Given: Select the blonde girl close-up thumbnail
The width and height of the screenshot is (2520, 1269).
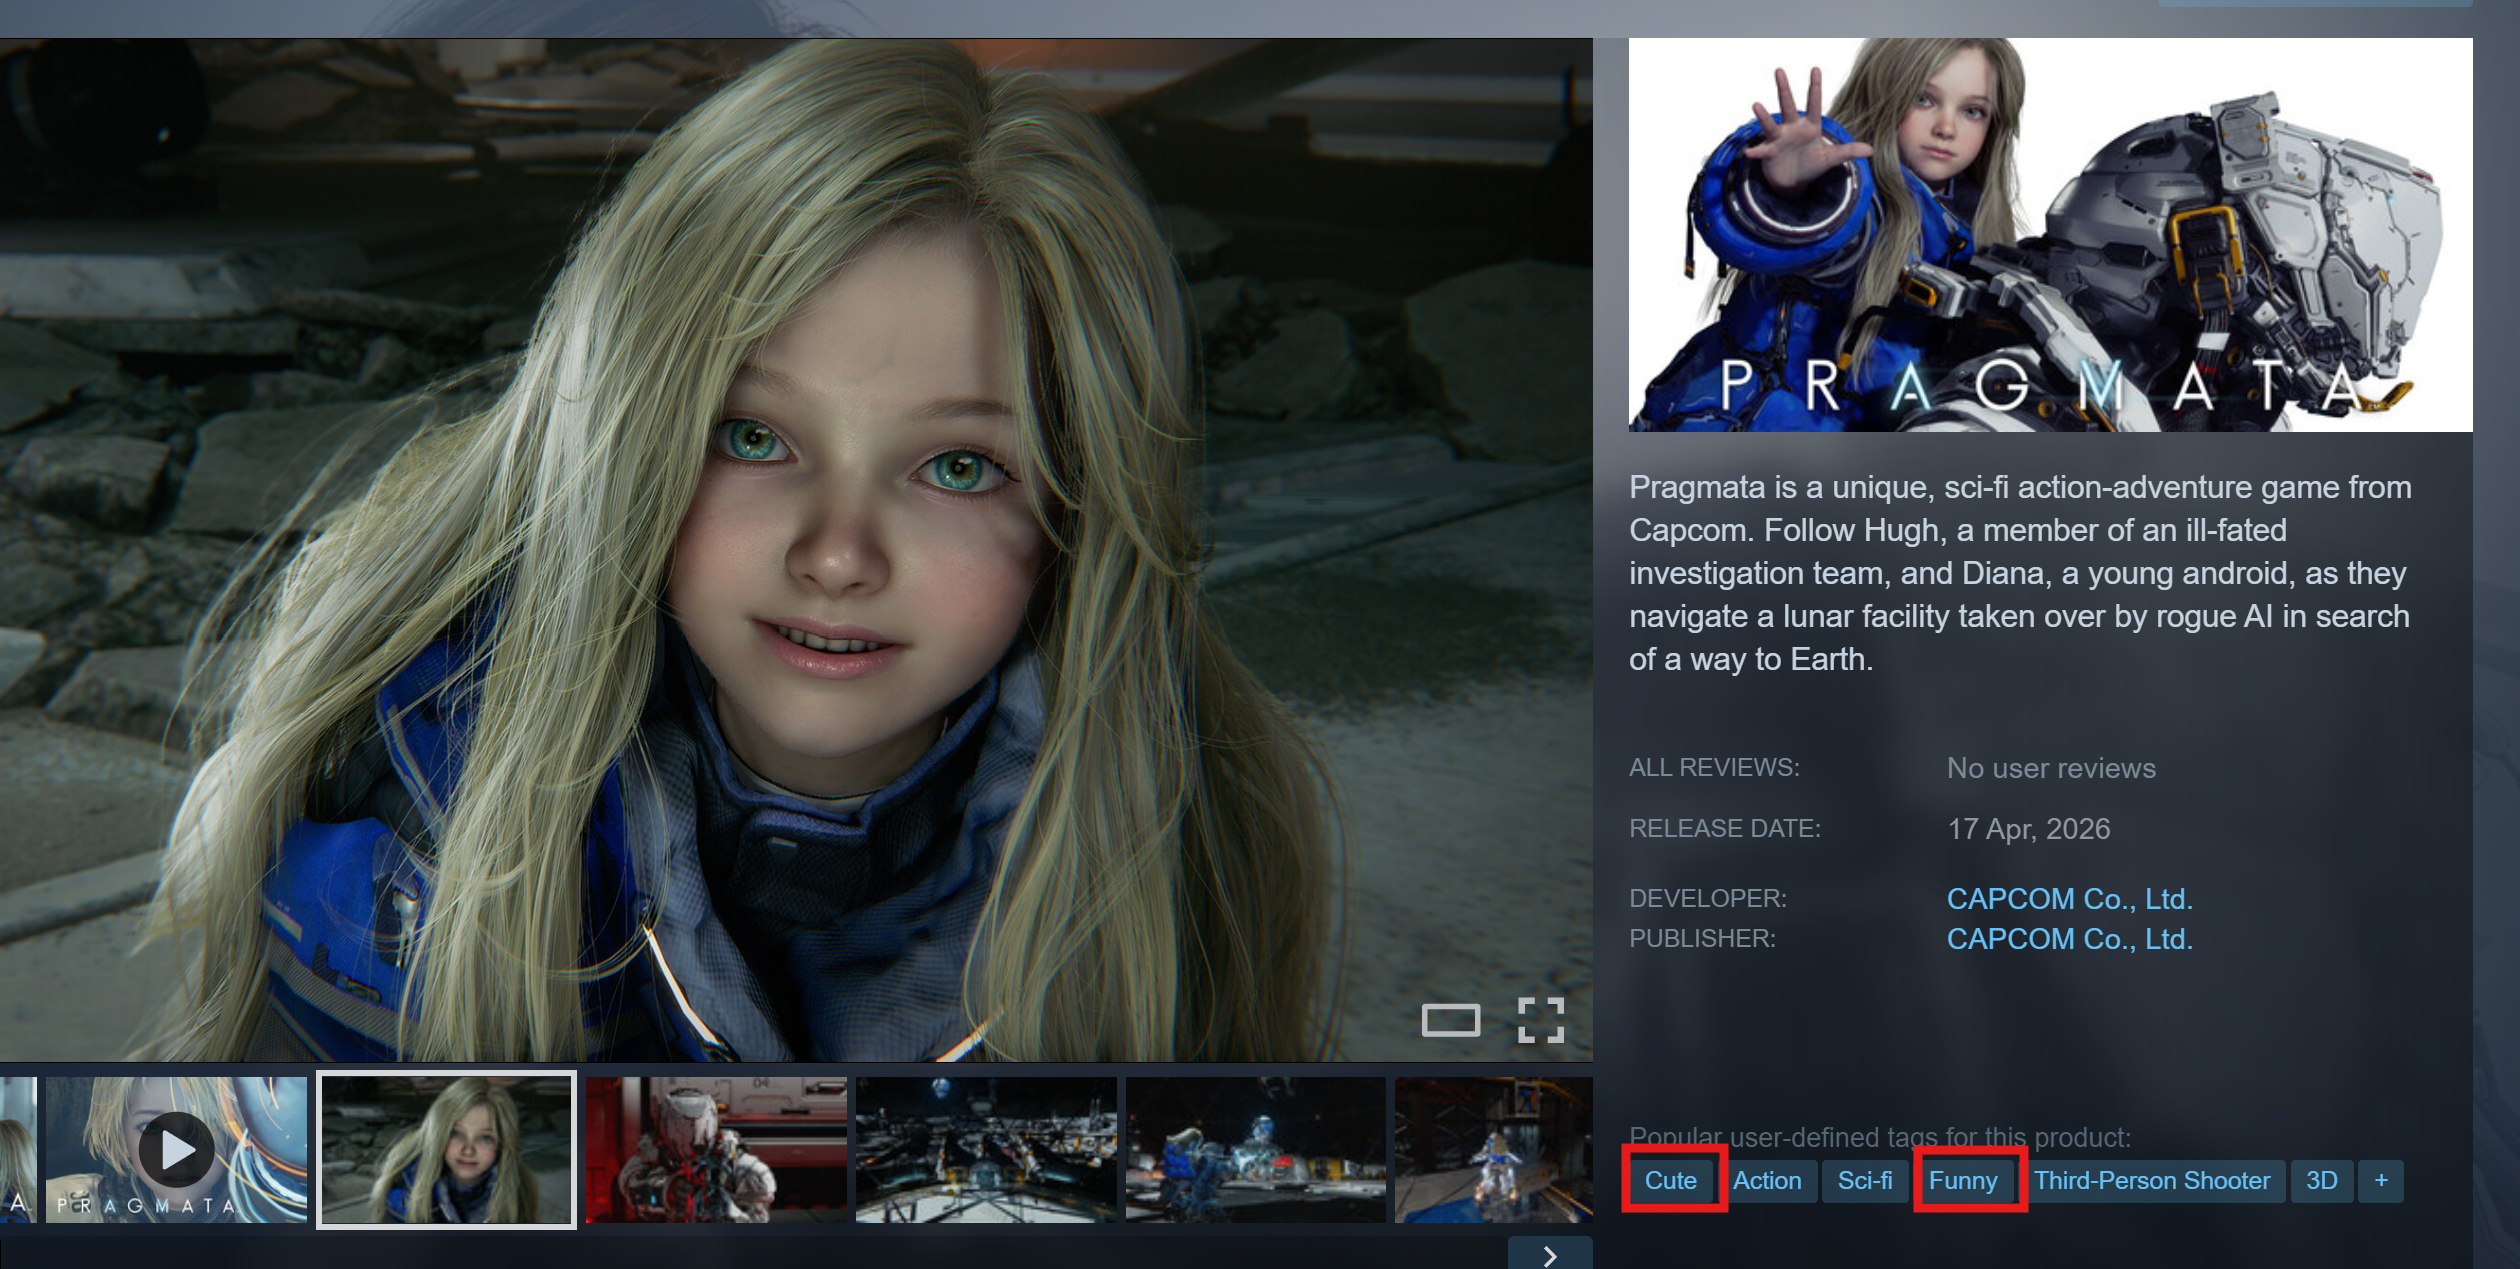Looking at the screenshot, I should click(x=446, y=1150).
